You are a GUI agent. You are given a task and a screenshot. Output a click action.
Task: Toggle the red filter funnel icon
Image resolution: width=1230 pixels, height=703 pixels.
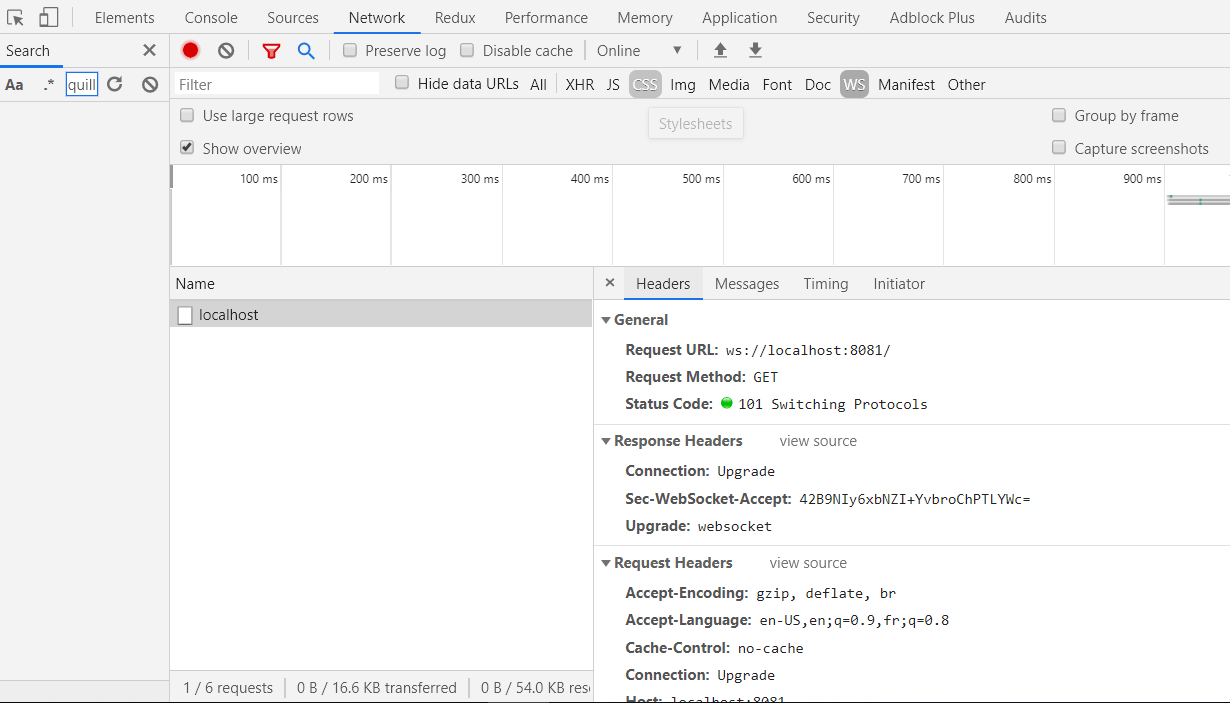pyautogui.click(x=271, y=50)
